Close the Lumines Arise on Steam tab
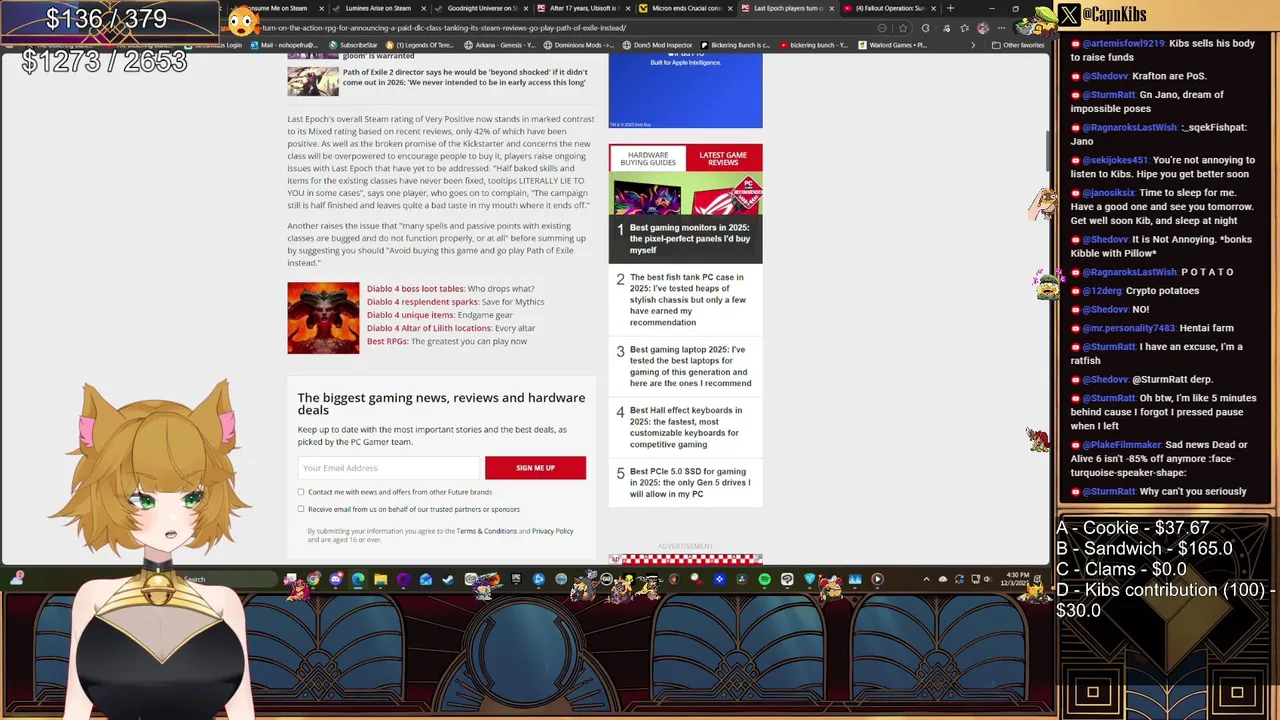The height and width of the screenshot is (720, 1280). click(x=423, y=8)
